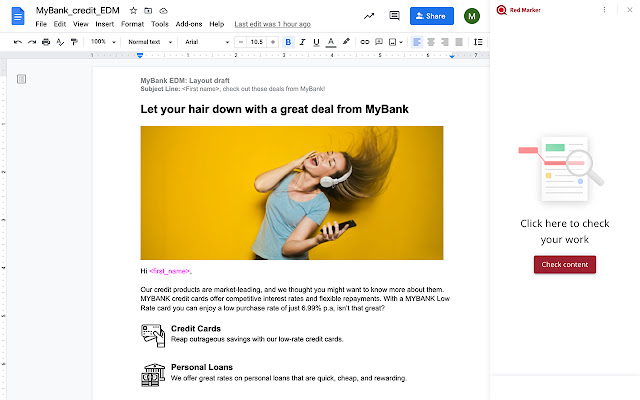
Task: Open the highlight color picker
Action: (x=346, y=42)
